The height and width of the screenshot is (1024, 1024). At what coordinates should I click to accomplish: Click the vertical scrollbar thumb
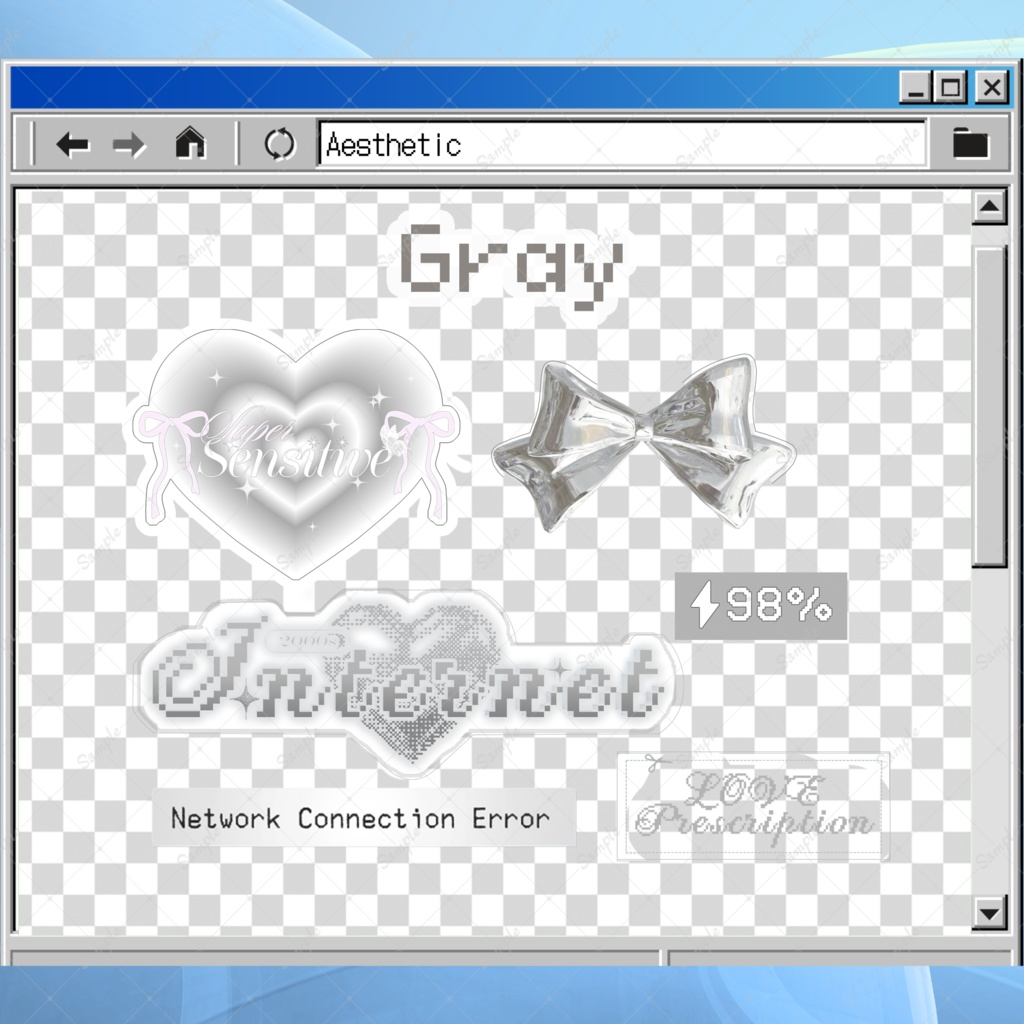(x=989, y=406)
